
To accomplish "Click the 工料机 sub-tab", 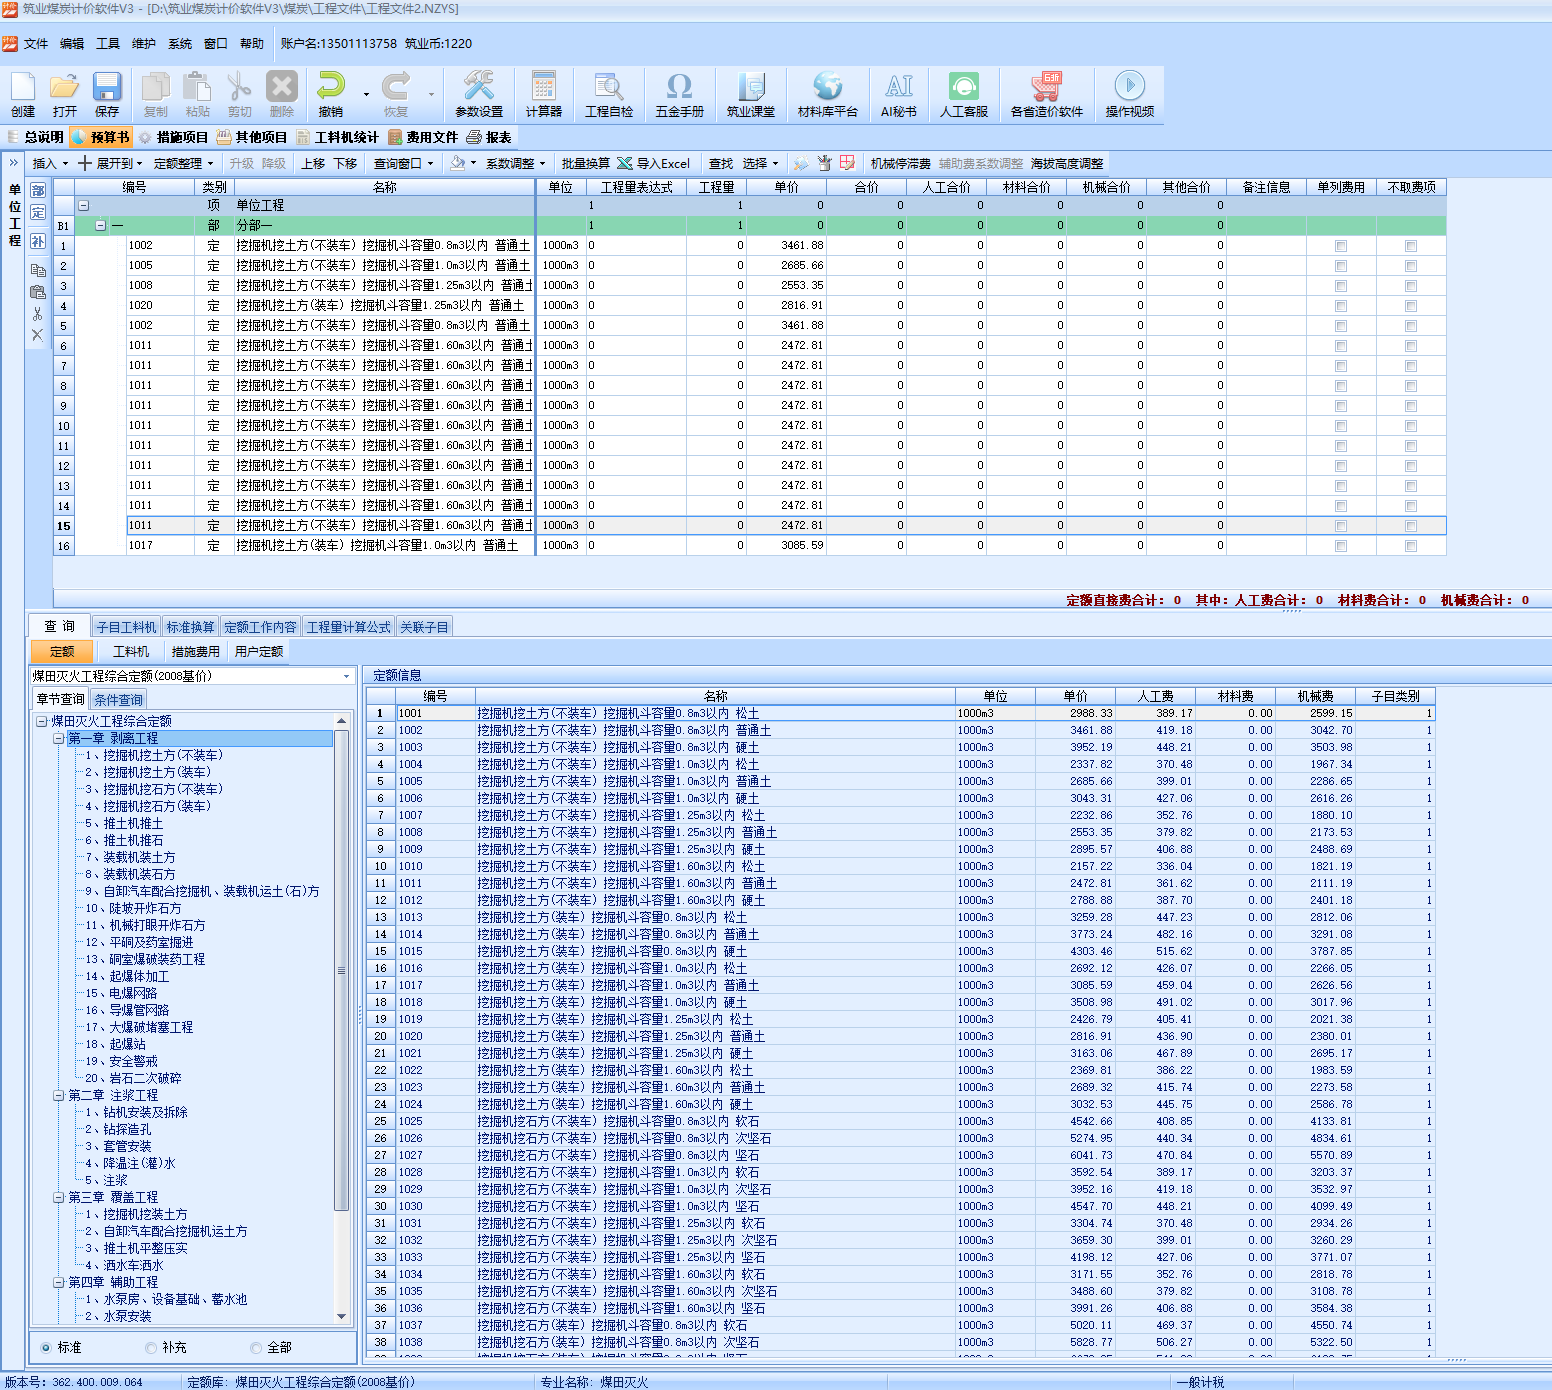I will click(131, 651).
